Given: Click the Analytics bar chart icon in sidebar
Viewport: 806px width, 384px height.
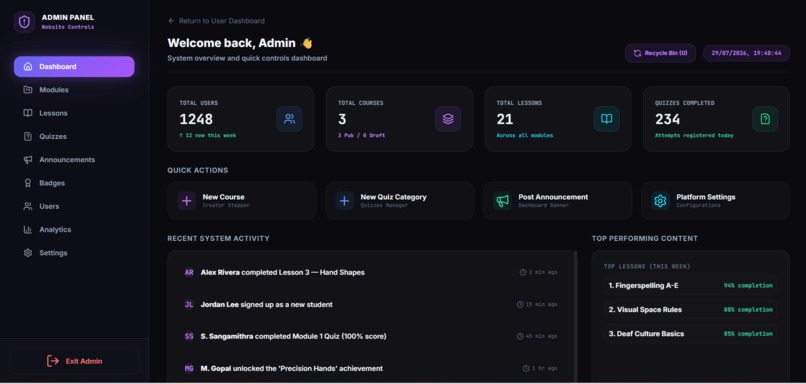Looking at the screenshot, I should [28, 230].
